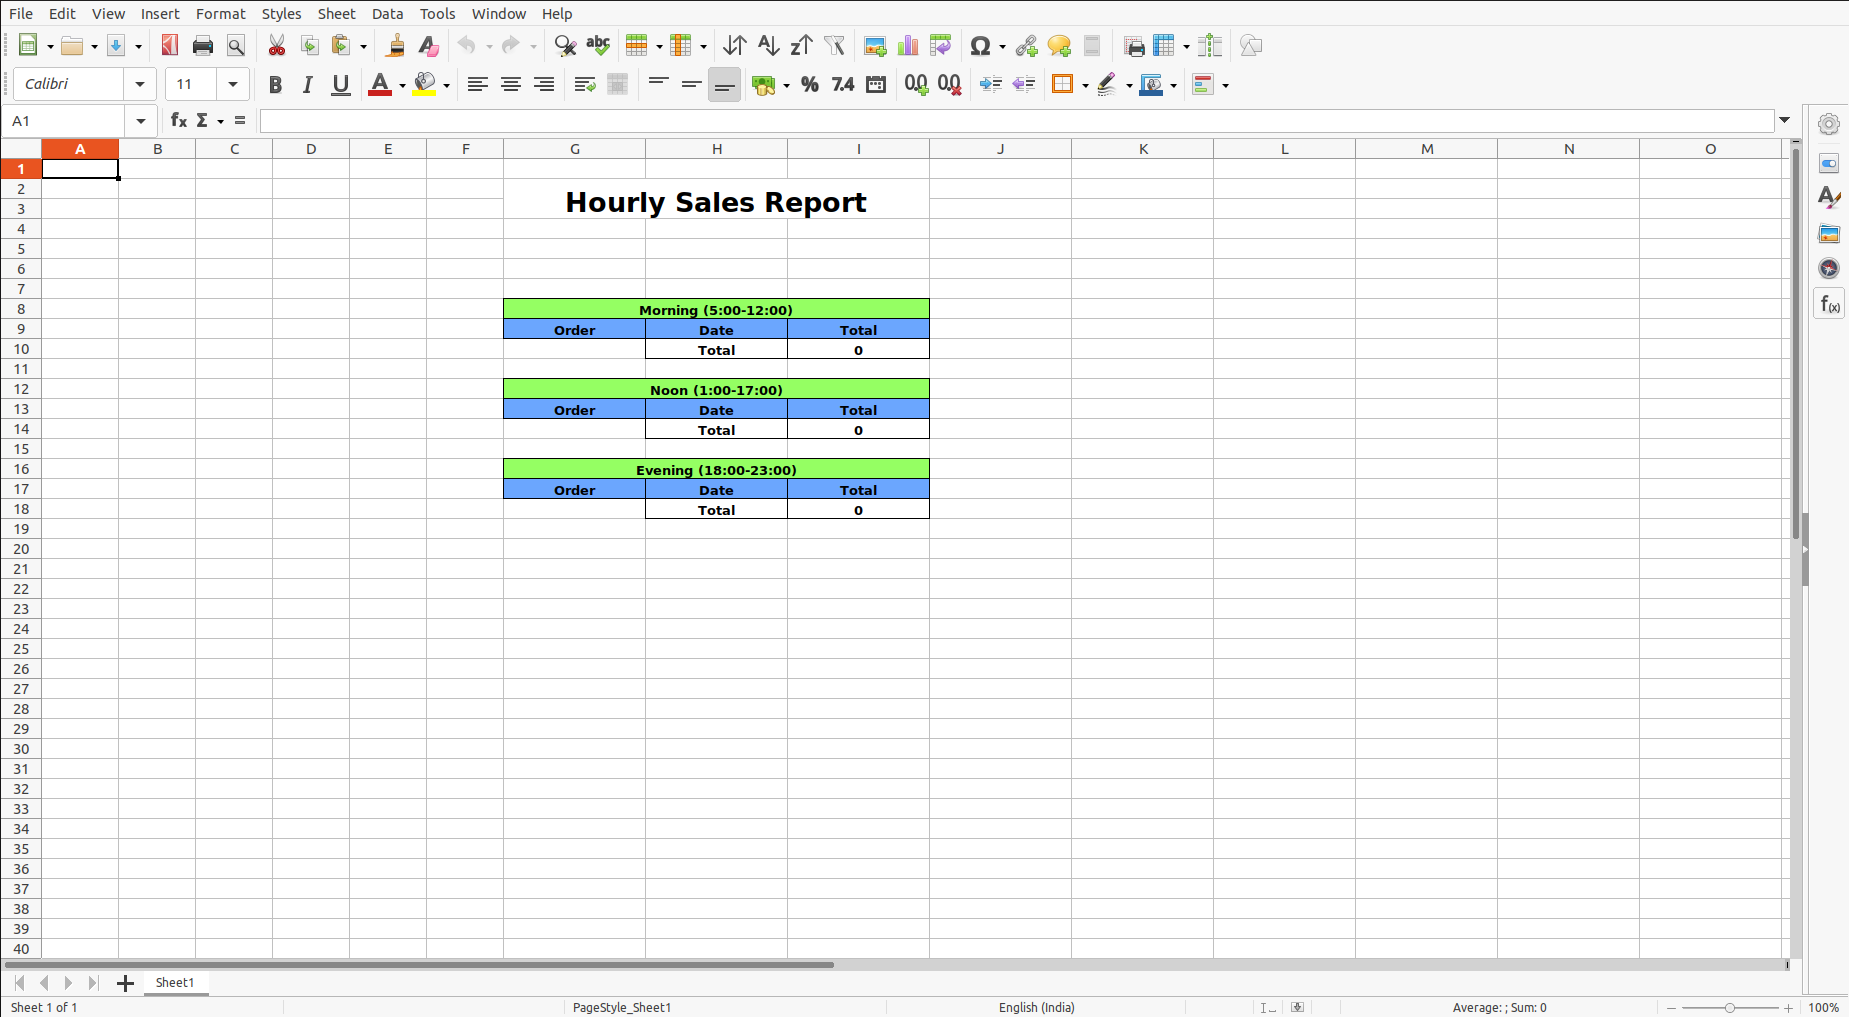The image size is (1849, 1017).
Task: Apply yellow background color
Action: (x=425, y=84)
